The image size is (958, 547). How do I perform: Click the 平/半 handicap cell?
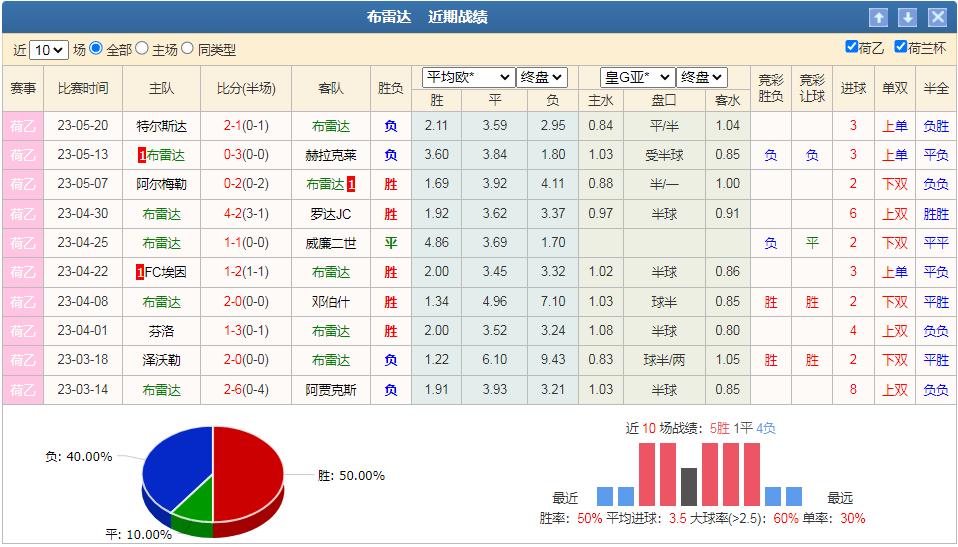[664, 126]
